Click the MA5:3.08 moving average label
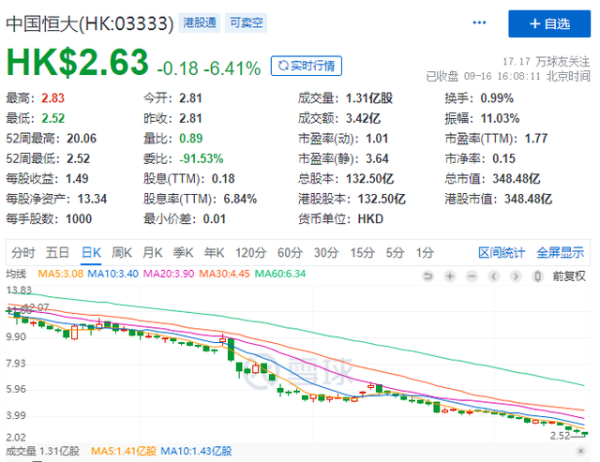600x462 pixels. pos(60,274)
